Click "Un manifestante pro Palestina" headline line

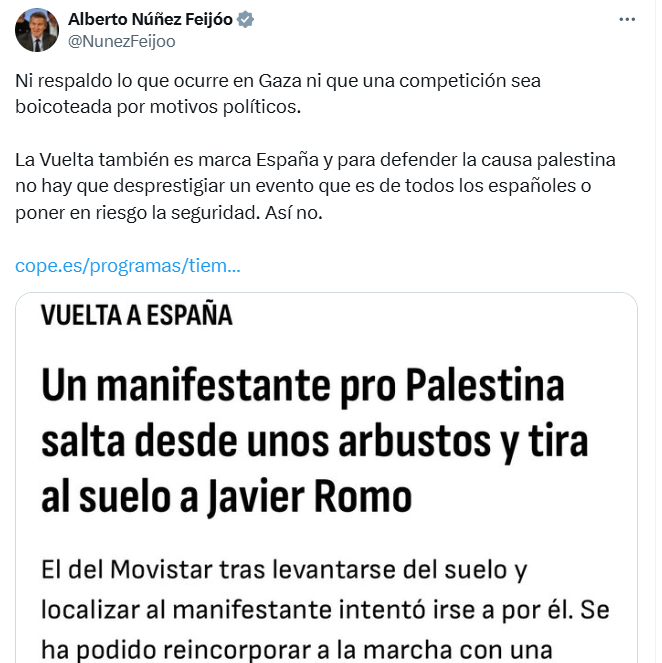(x=303, y=387)
